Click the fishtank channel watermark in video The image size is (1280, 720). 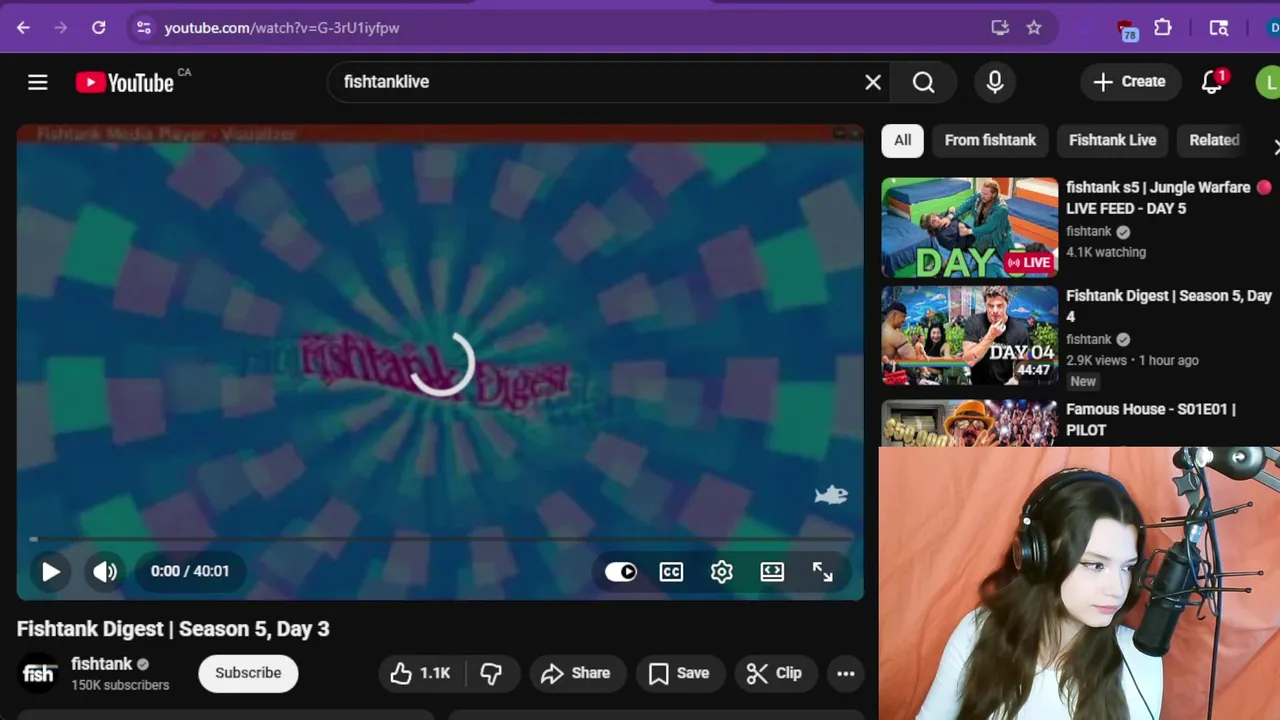click(x=831, y=495)
